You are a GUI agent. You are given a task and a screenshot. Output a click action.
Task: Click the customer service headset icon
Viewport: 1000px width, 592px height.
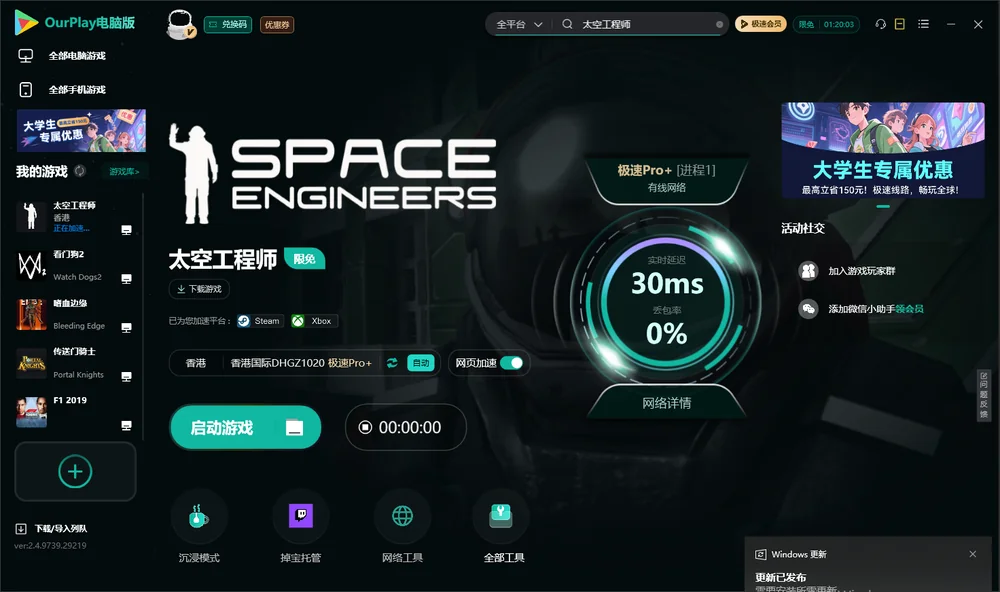click(x=881, y=24)
